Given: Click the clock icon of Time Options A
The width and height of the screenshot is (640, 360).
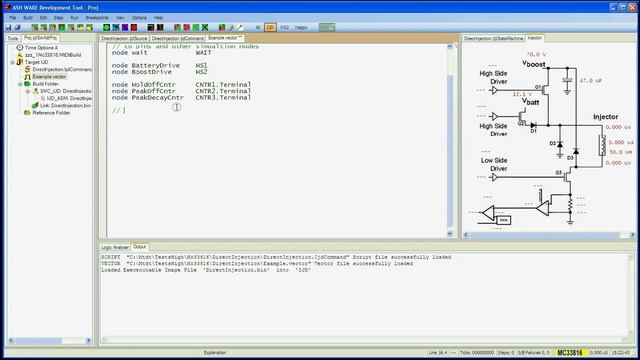Looking at the screenshot, I should tap(19, 48).
